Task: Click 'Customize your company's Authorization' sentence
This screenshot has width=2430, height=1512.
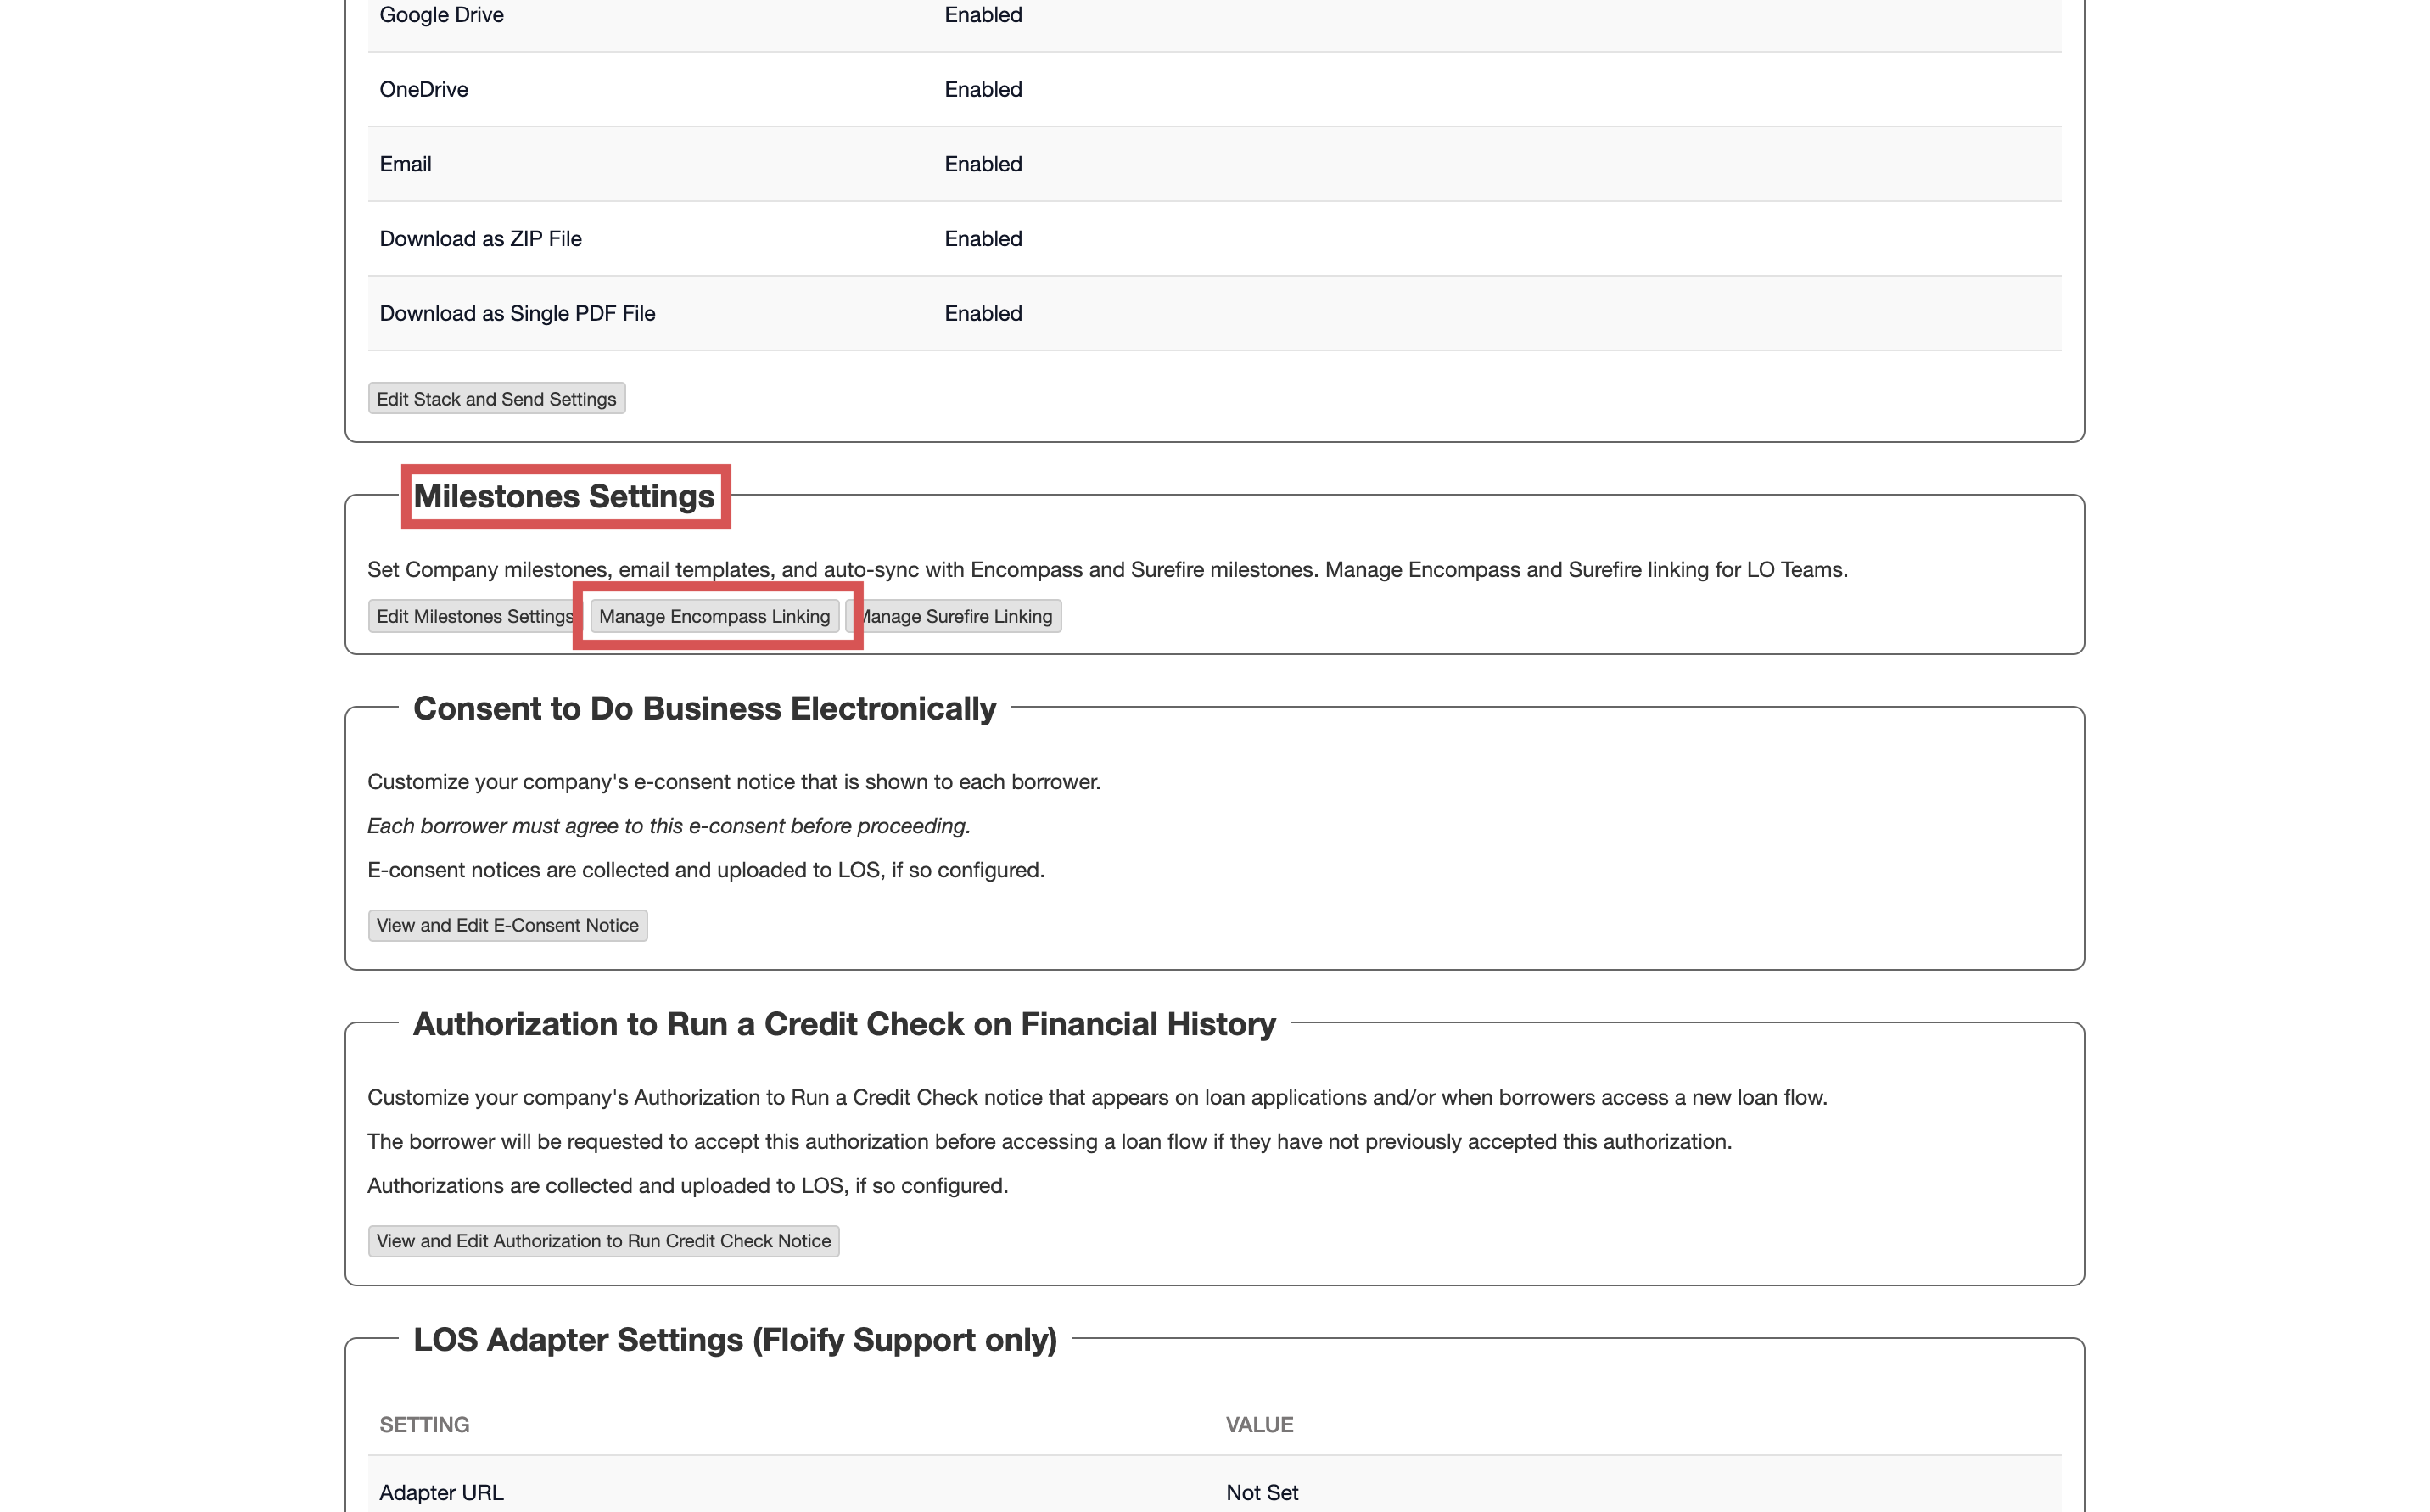Action: (x=1097, y=1097)
